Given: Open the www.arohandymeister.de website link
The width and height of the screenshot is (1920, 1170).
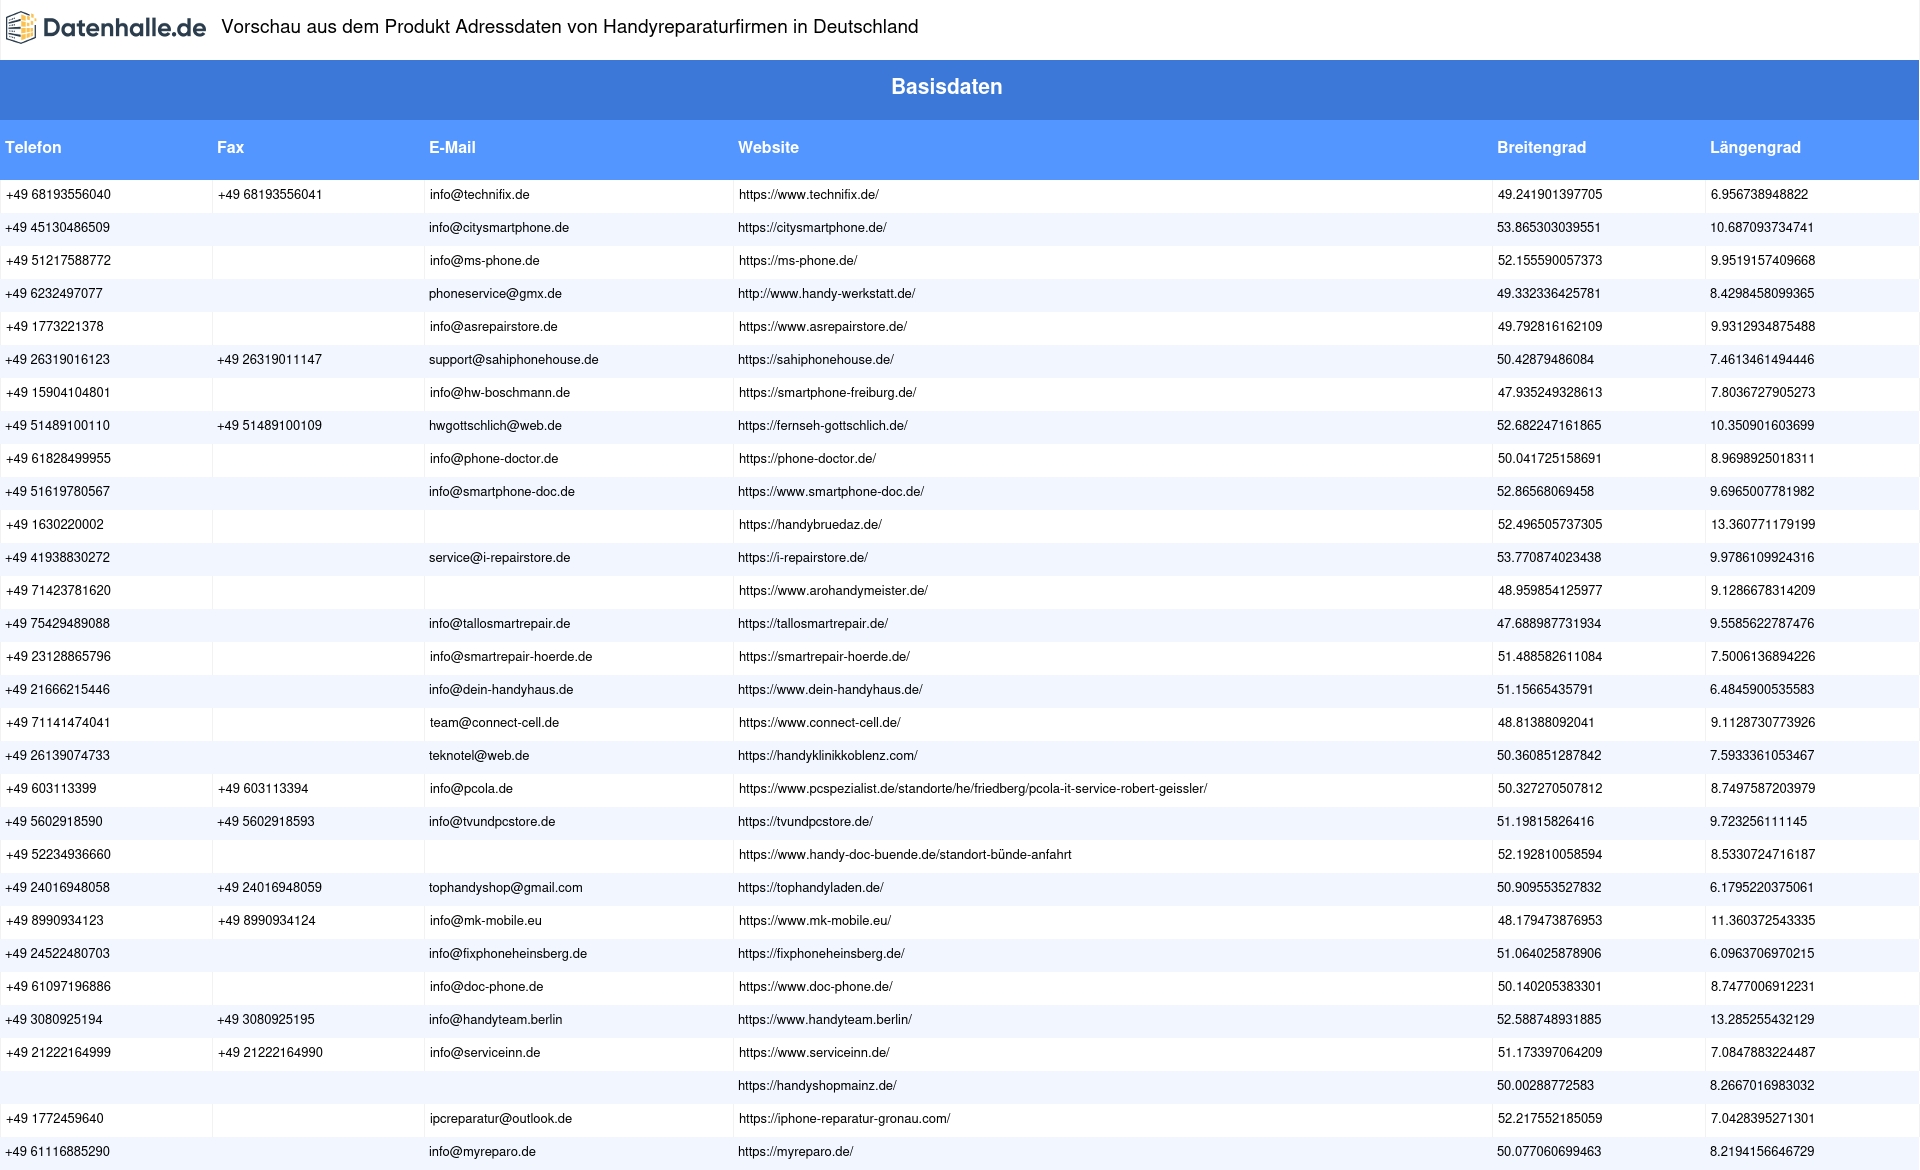Looking at the screenshot, I should [833, 591].
